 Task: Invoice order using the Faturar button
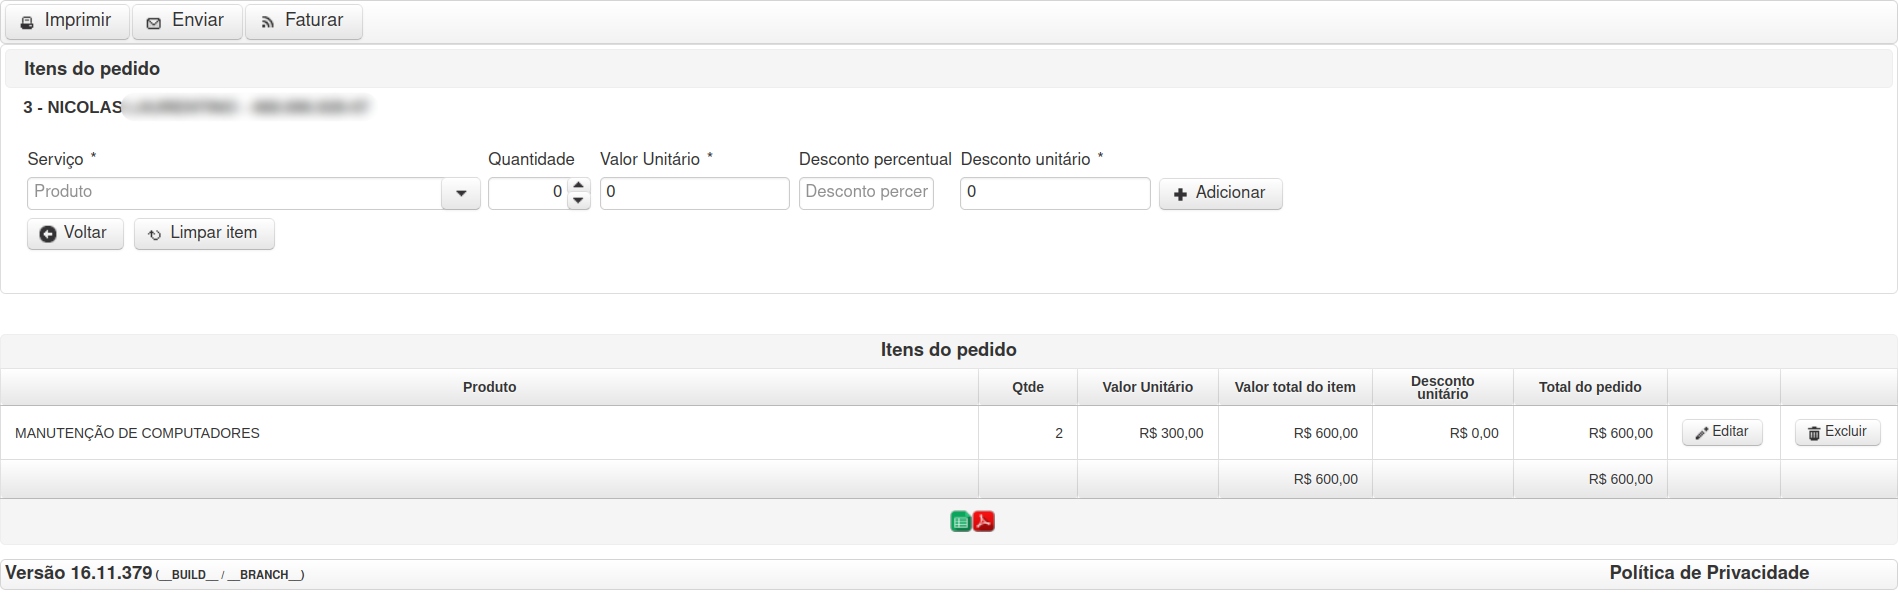point(304,21)
